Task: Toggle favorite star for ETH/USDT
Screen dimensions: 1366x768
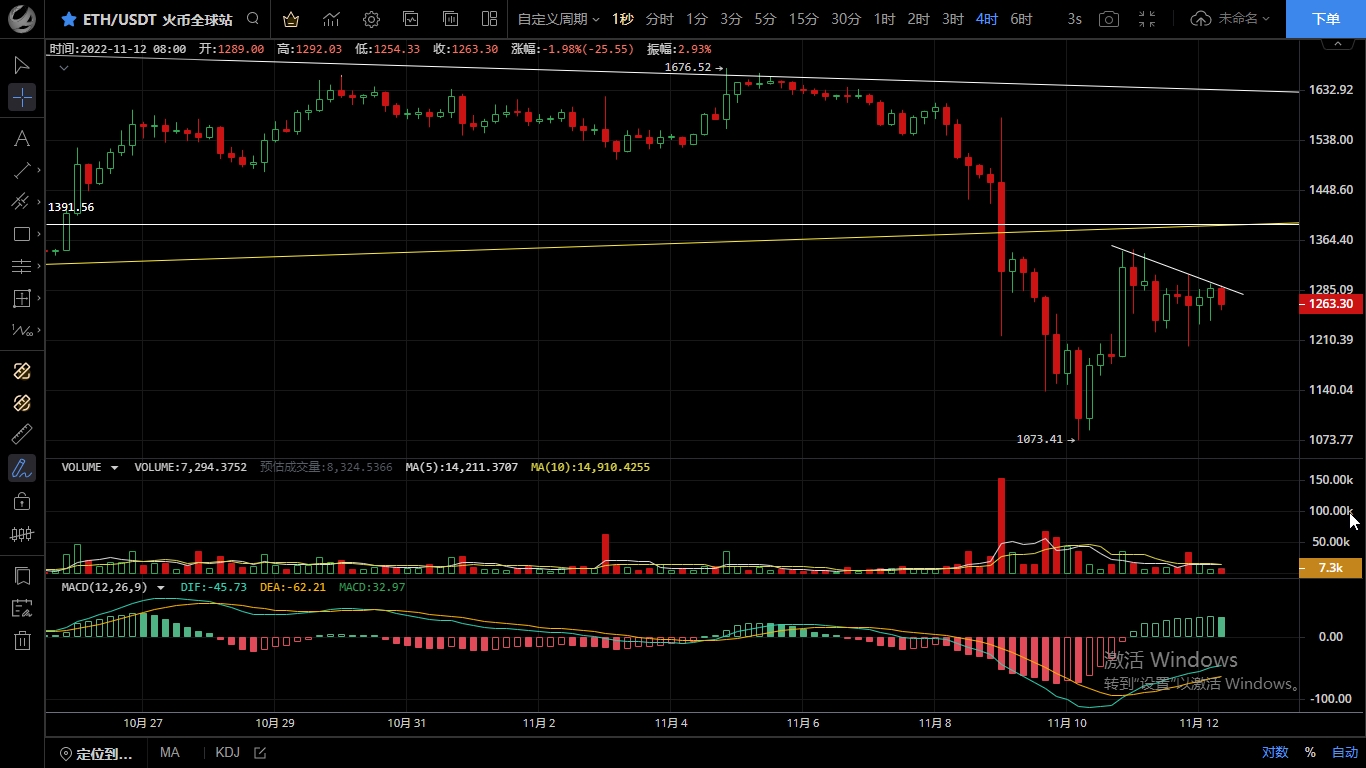Action: [69, 19]
